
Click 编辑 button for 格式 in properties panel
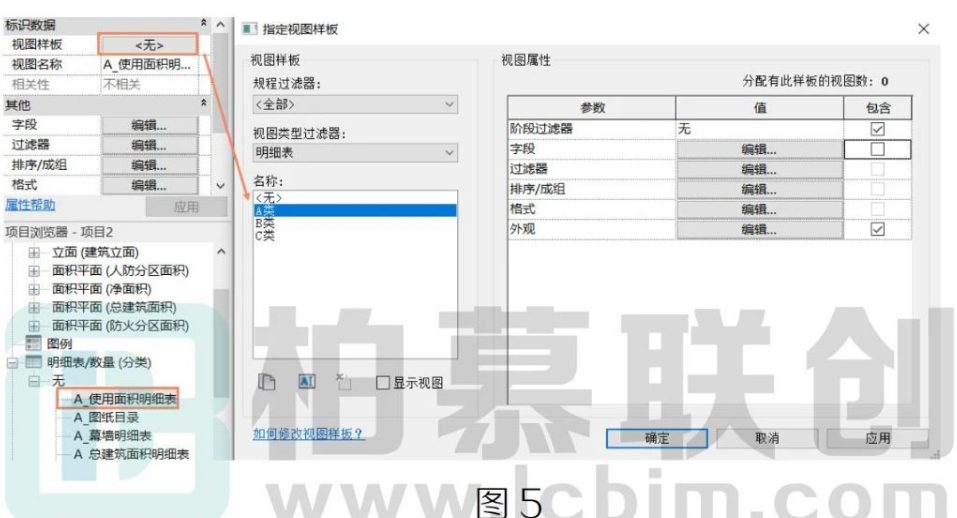pos(150,185)
